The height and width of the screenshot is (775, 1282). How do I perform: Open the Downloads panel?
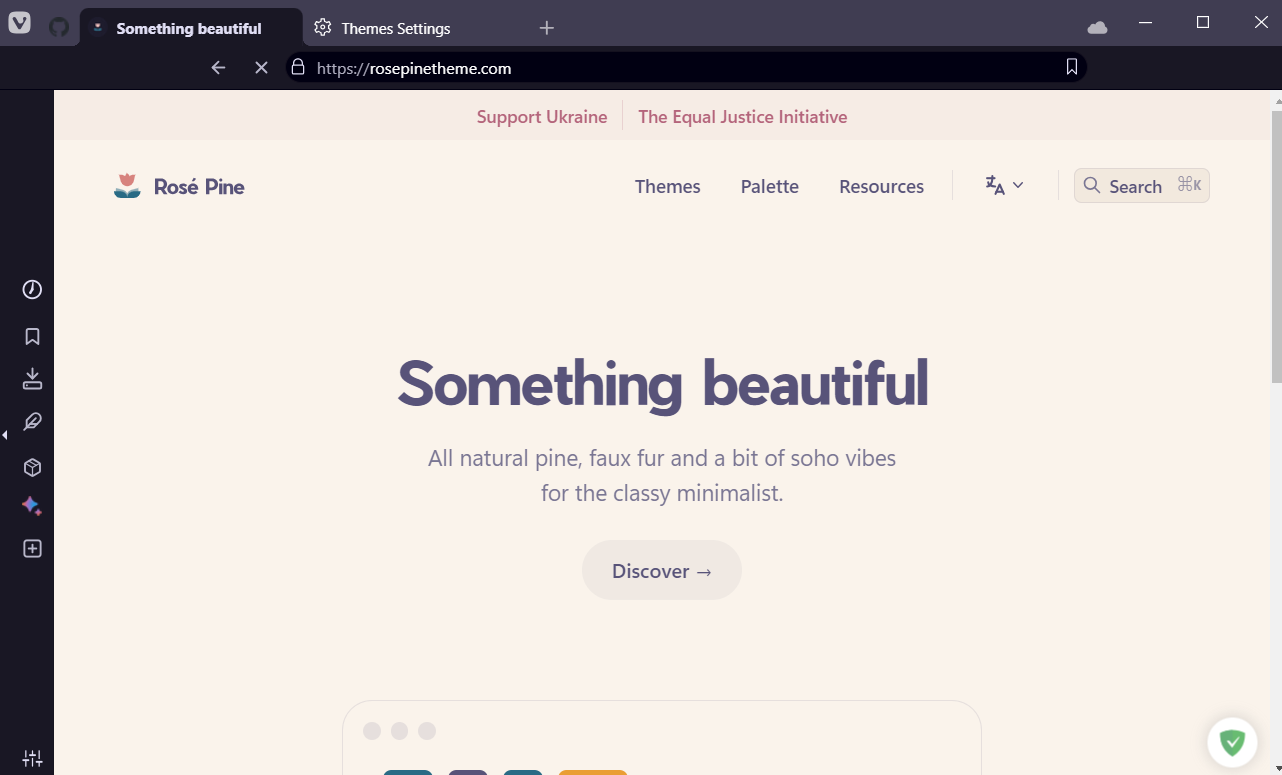click(x=31, y=378)
